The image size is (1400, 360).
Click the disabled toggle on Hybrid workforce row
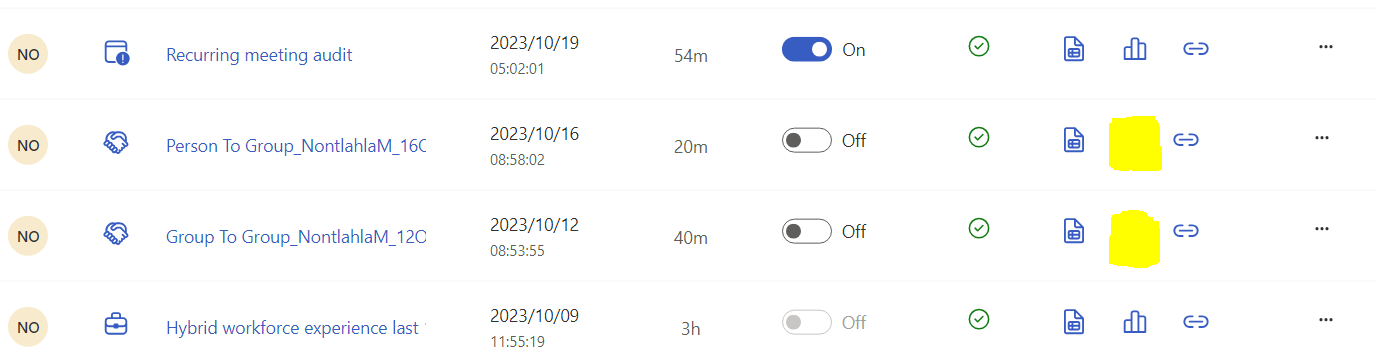click(807, 322)
